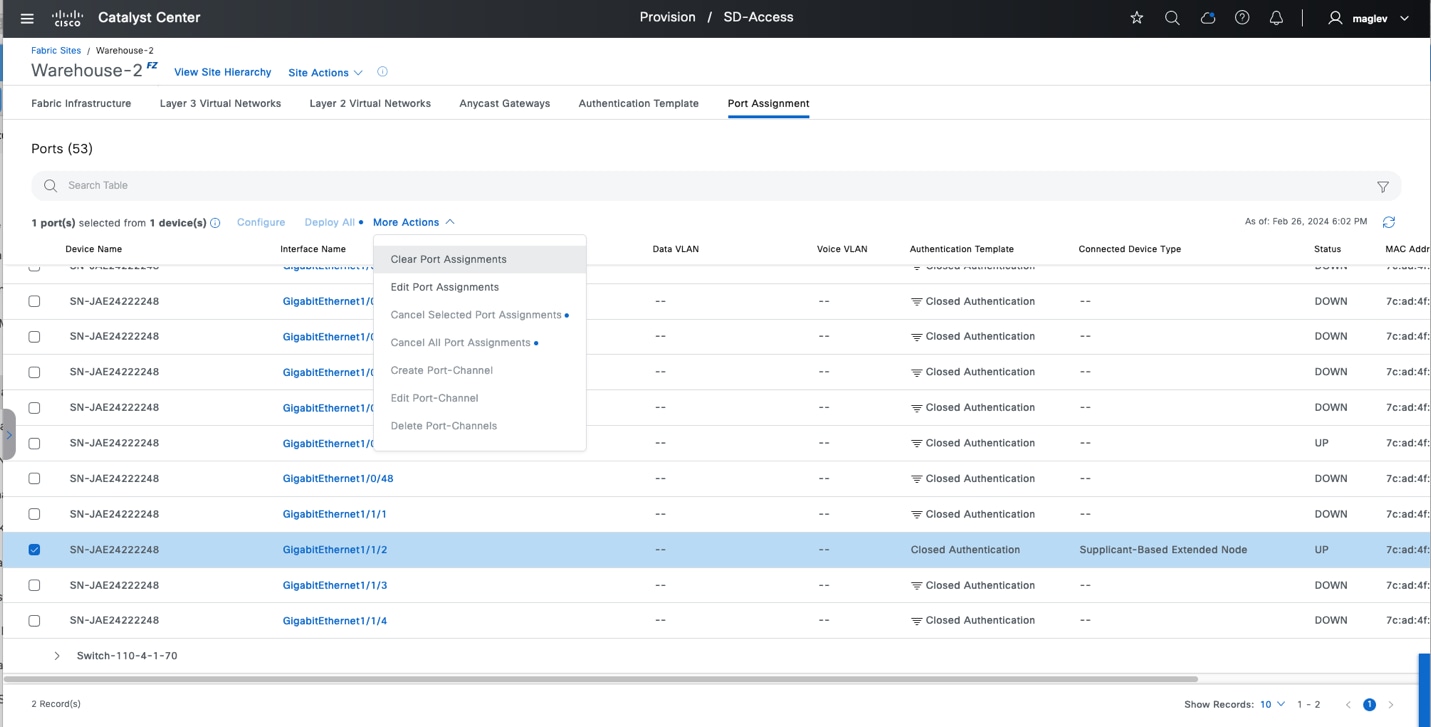Choose Clear Port Assignments from menu
The width and height of the screenshot is (1431, 727).
(448, 259)
